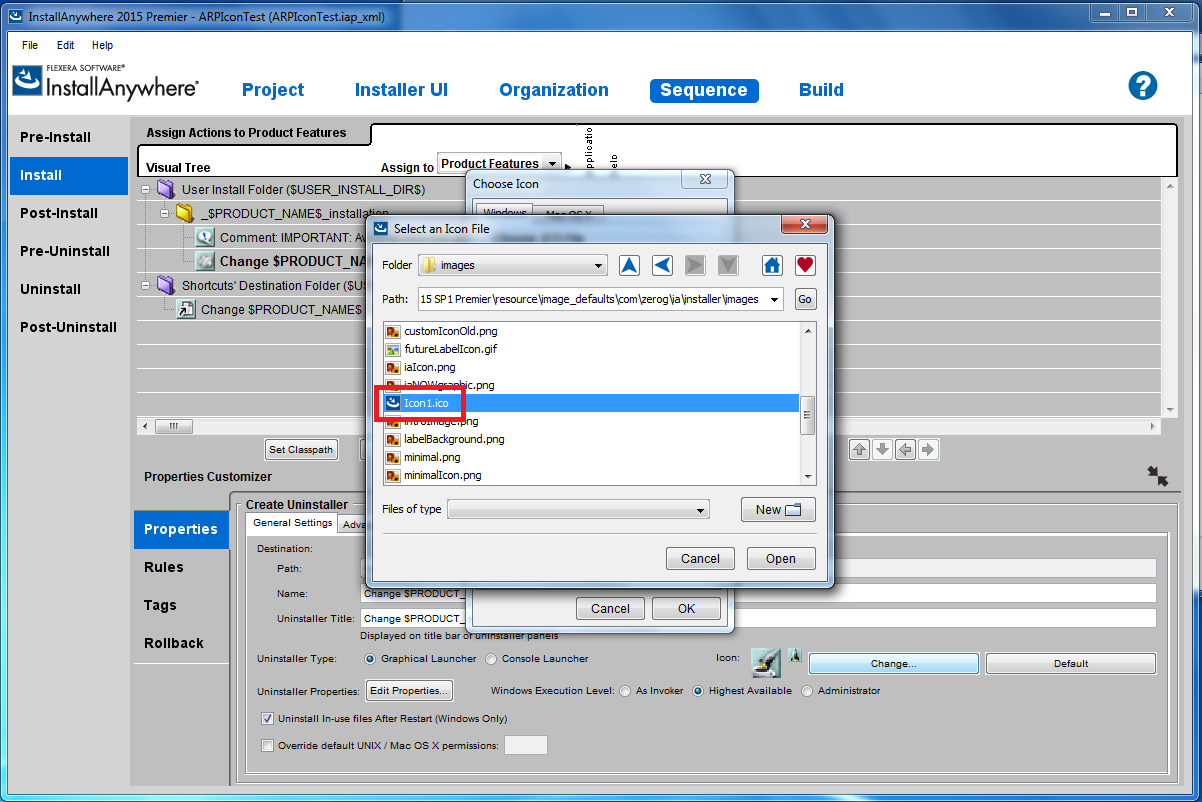Click the collapse arrows icon in Properties Customizer
This screenshot has width=1202, height=802.
pyautogui.click(x=1158, y=476)
